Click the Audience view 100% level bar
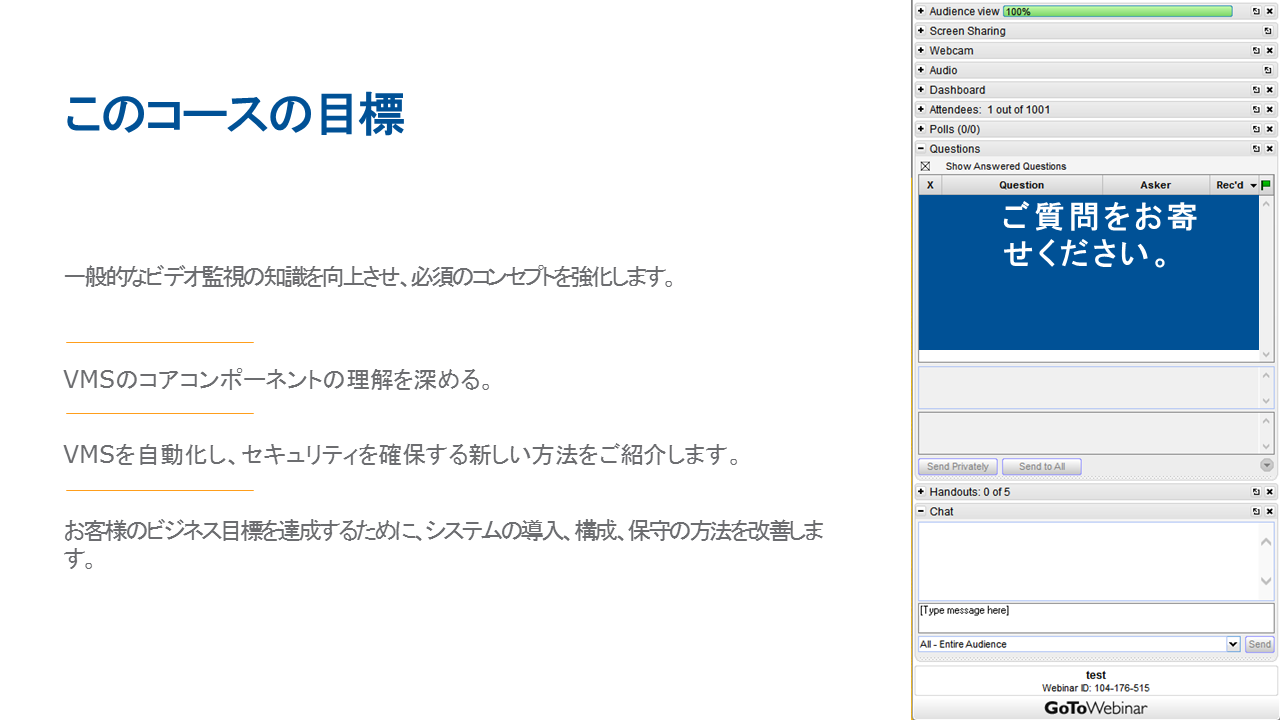 coord(1118,11)
